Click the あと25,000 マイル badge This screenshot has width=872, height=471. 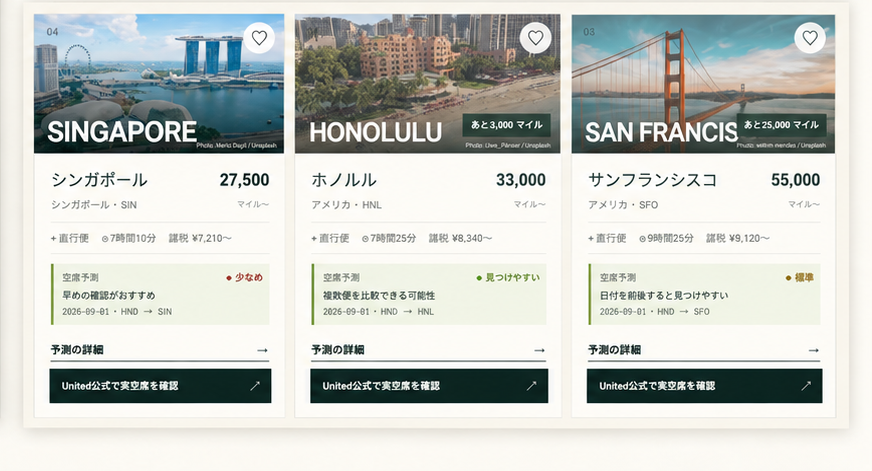(781, 125)
